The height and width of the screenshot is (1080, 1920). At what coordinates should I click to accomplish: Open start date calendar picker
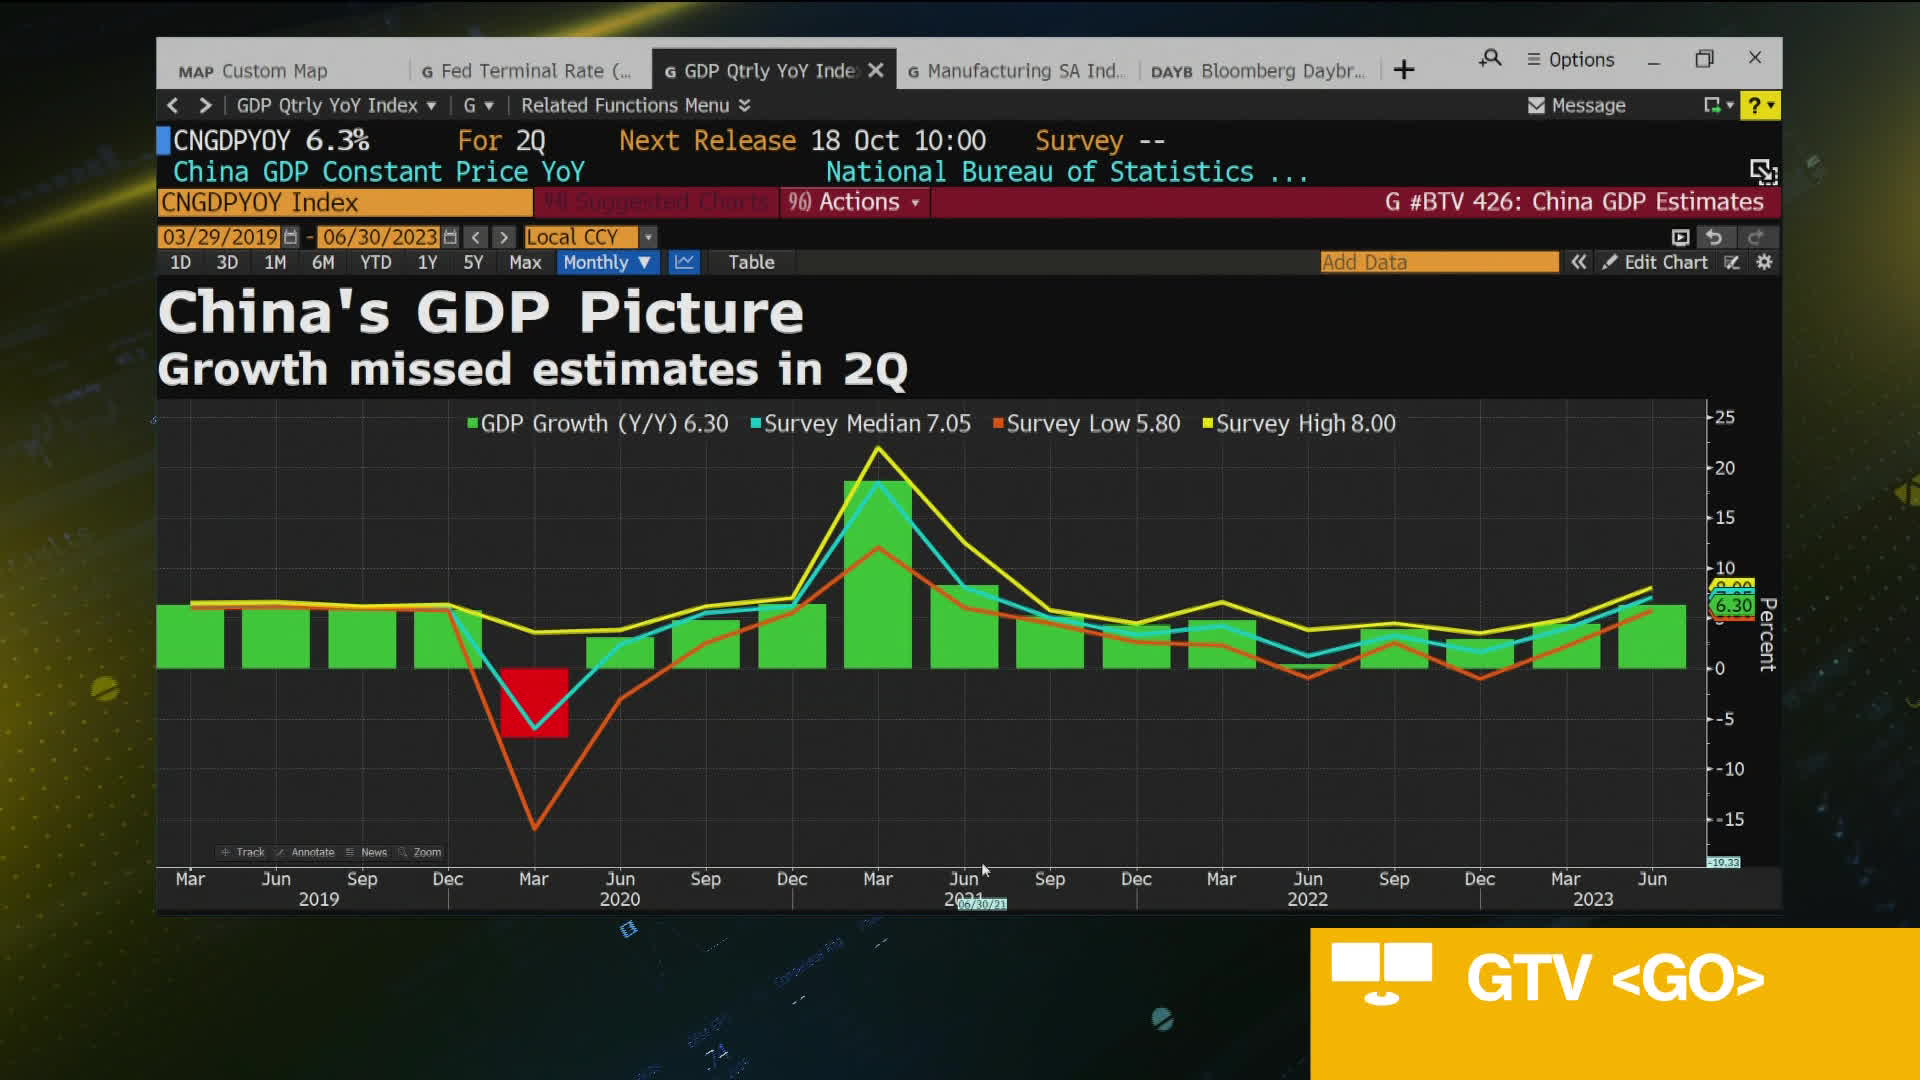click(x=291, y=237)
